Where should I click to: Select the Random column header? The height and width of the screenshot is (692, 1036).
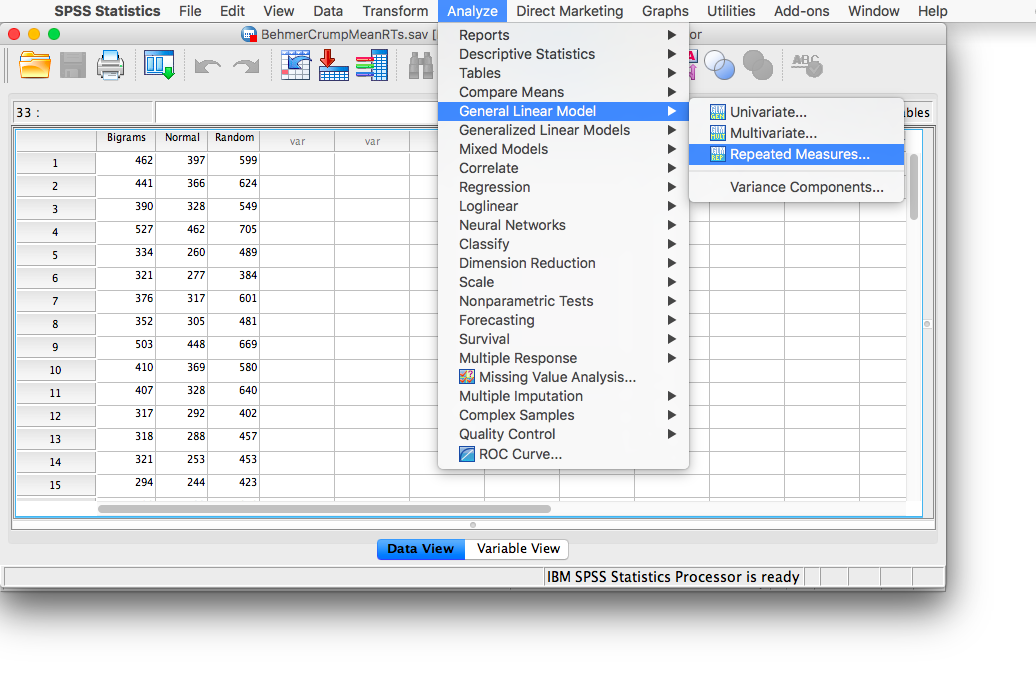pos(234,138)
